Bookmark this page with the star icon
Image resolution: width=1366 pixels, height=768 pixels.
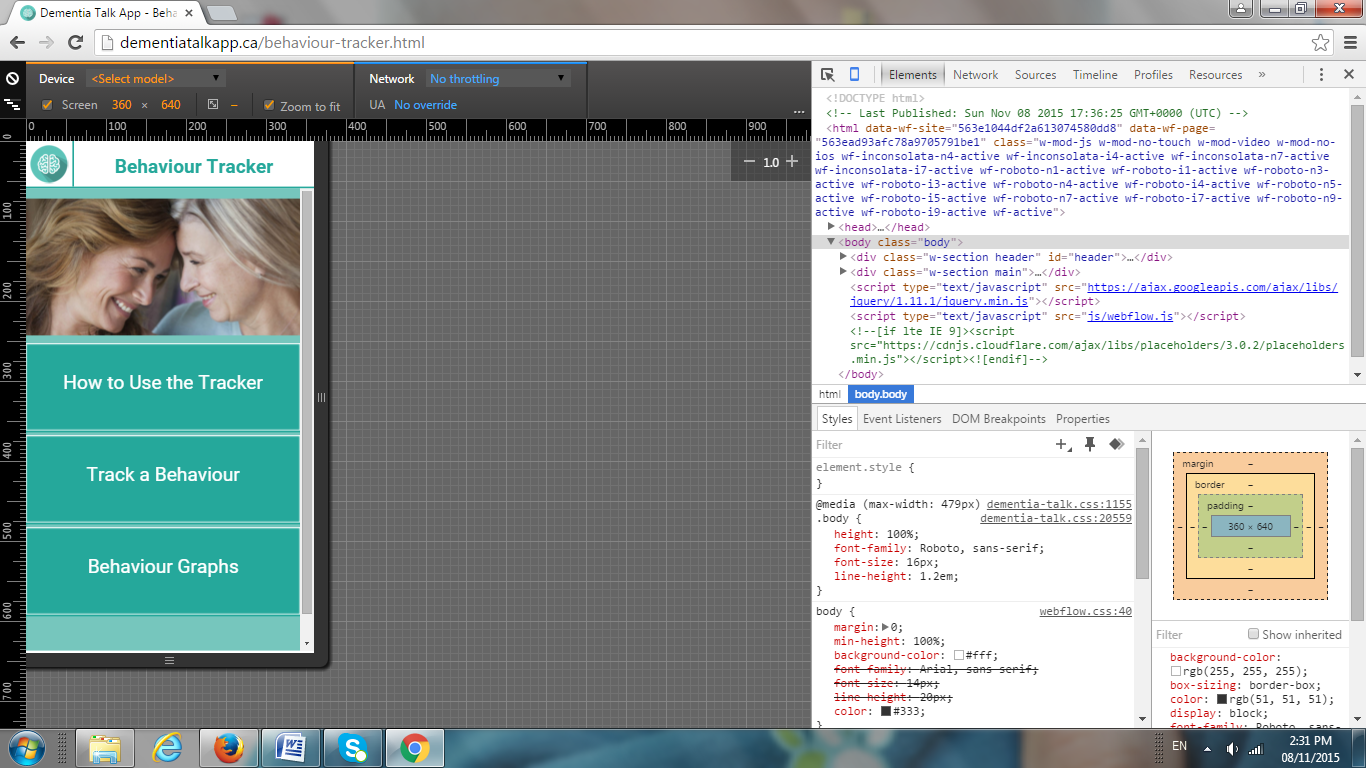[x=1320, y=43]
